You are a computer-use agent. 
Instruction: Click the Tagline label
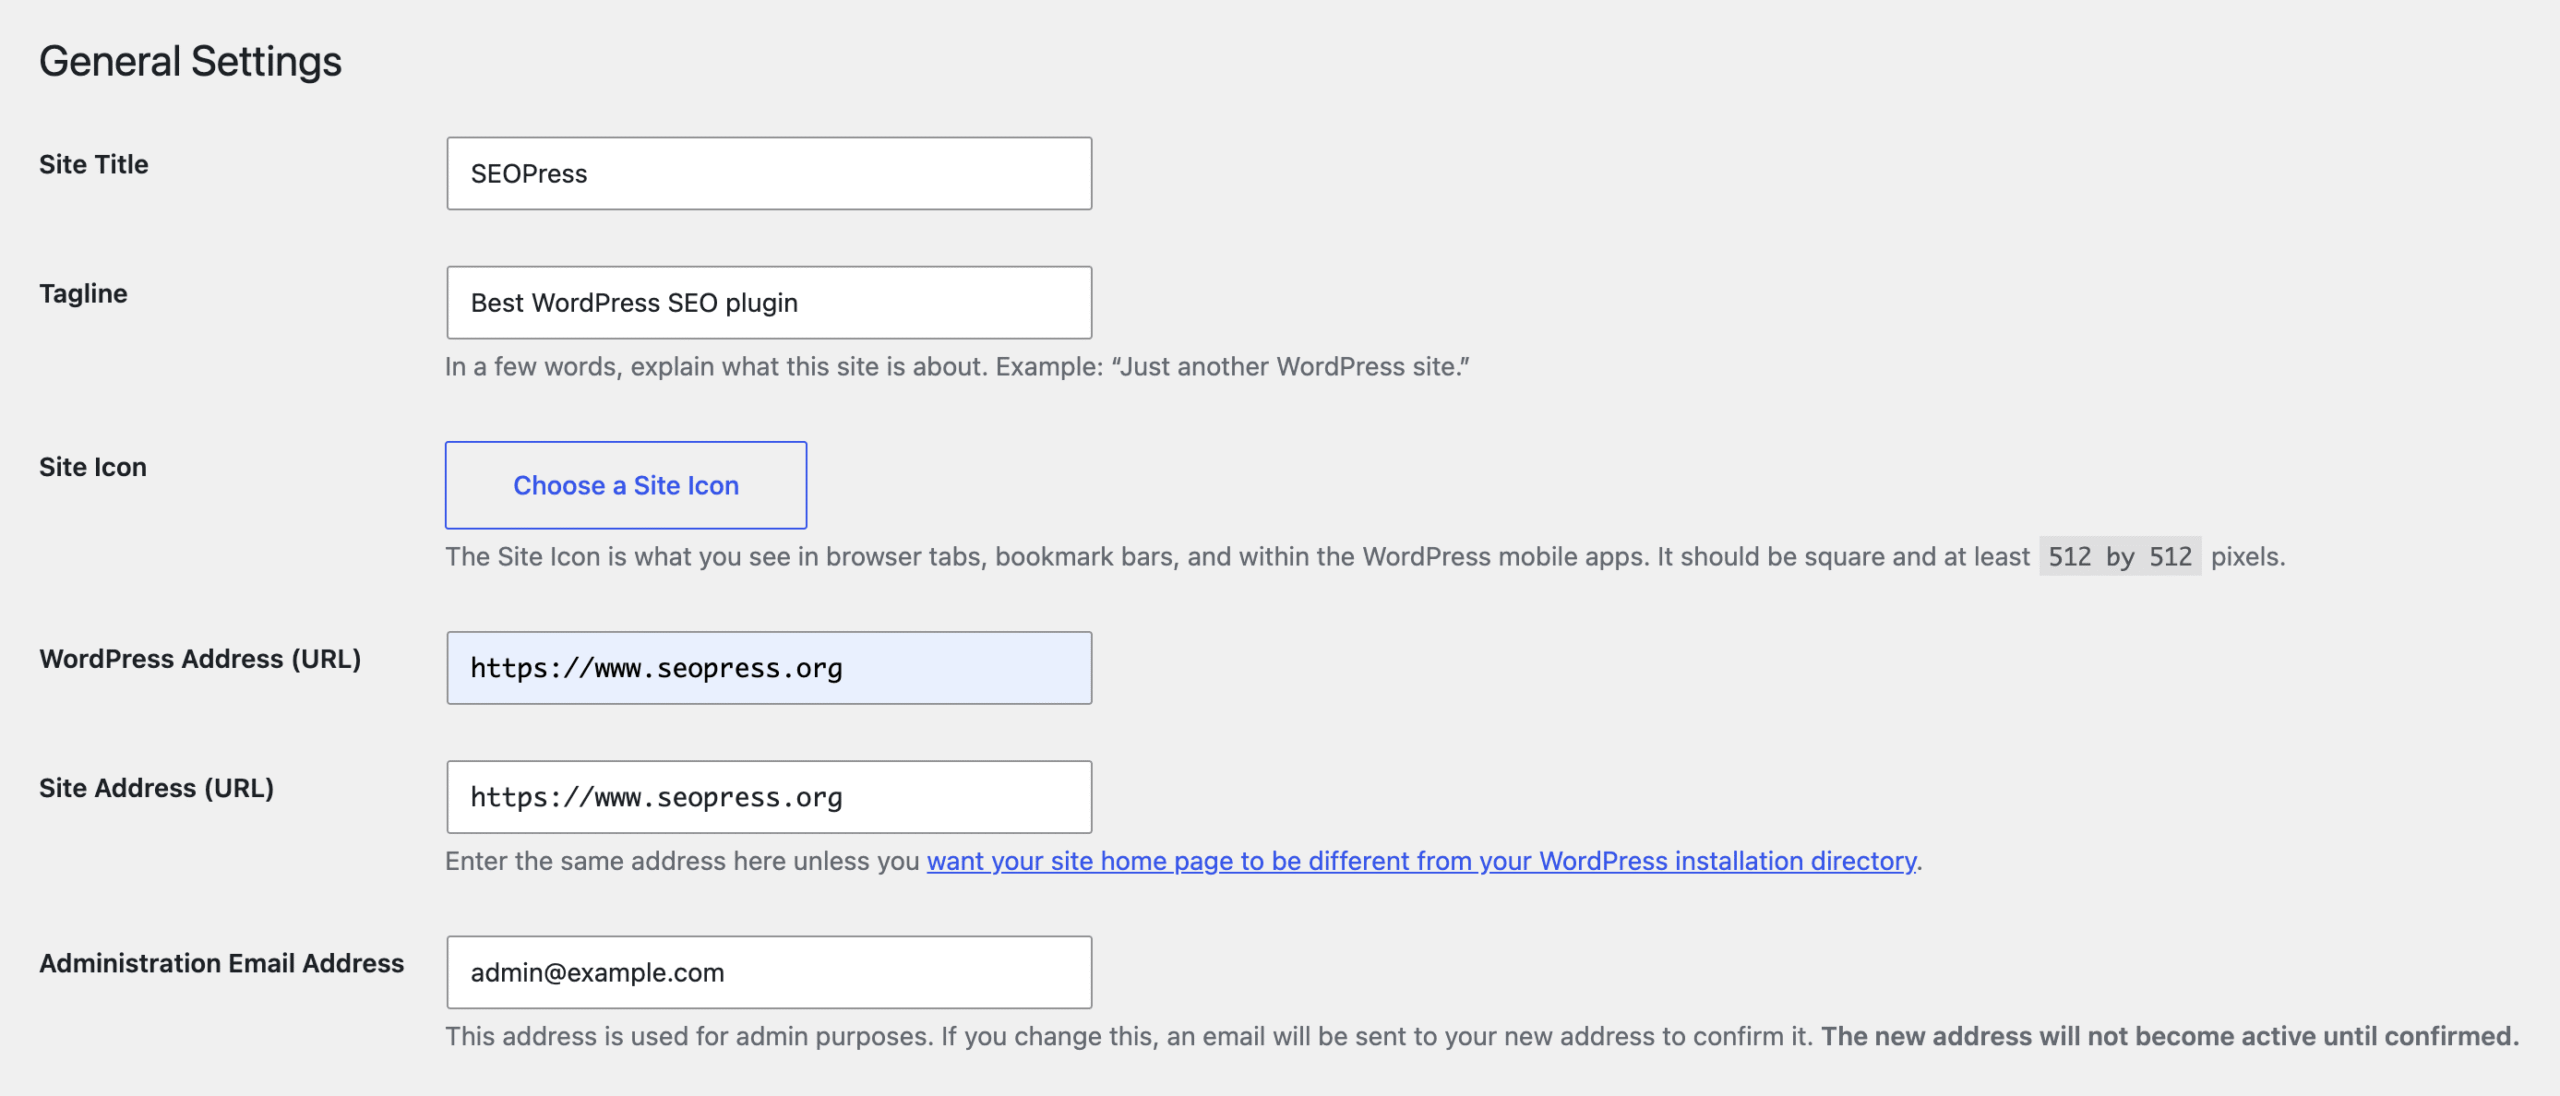click(83, 293)
